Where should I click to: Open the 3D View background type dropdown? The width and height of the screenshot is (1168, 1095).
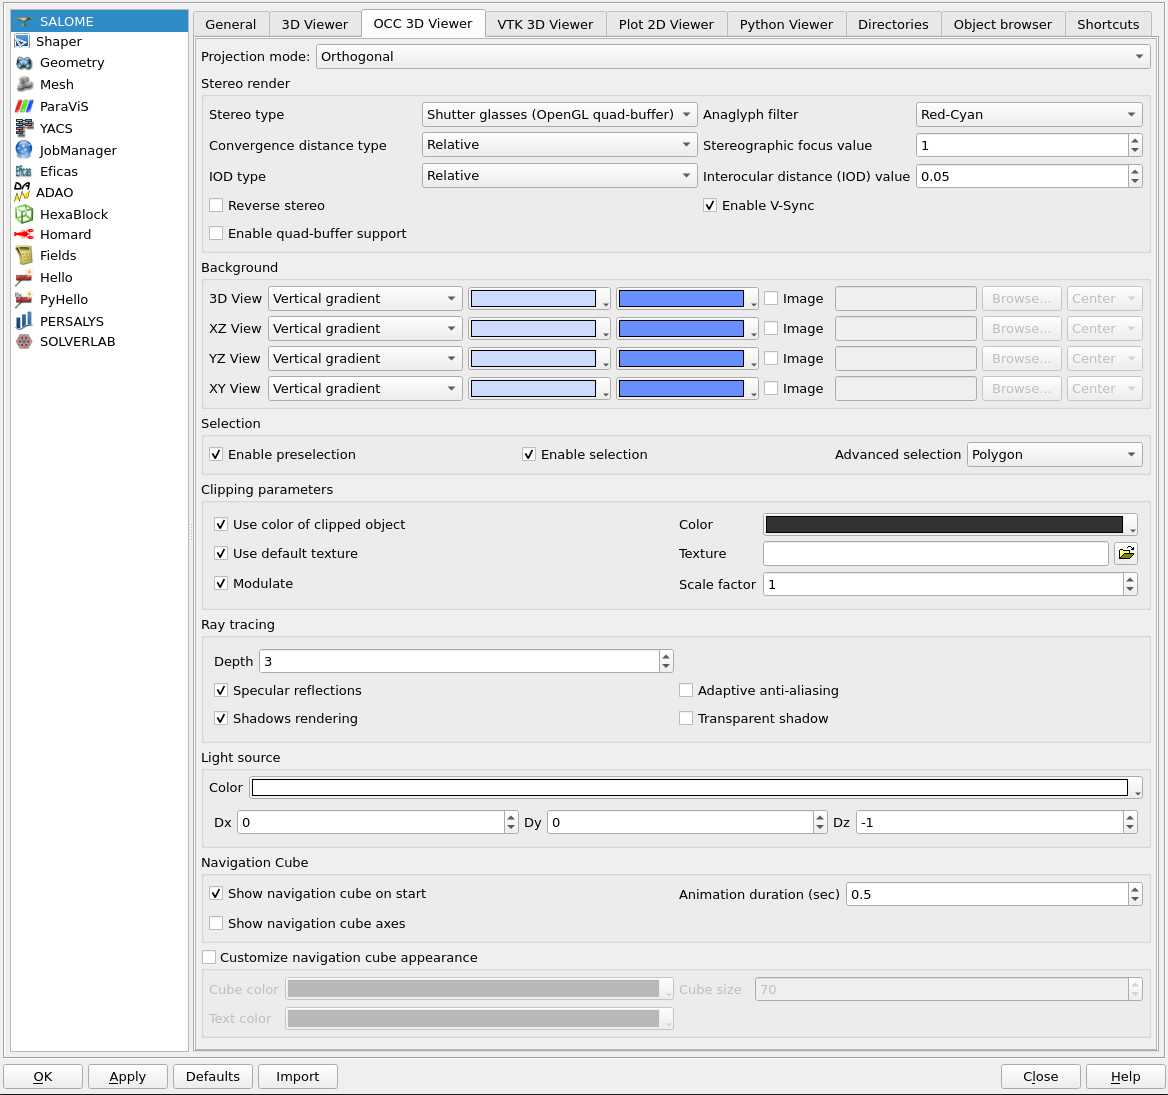365,299
